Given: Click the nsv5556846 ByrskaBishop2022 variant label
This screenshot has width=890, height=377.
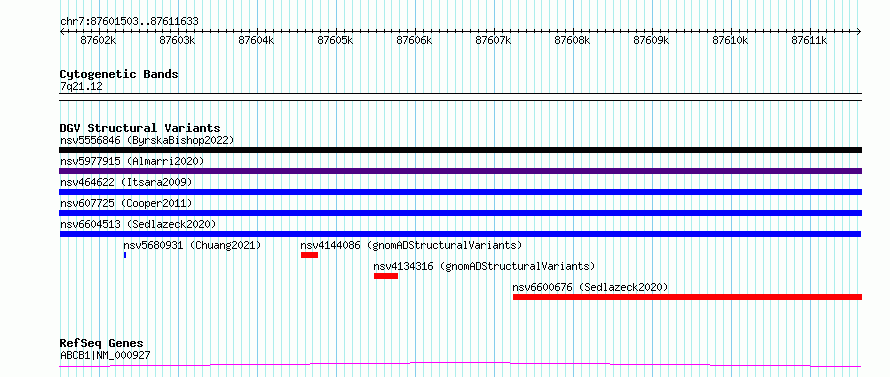Looking at the screenshot, I should [147, 140].
